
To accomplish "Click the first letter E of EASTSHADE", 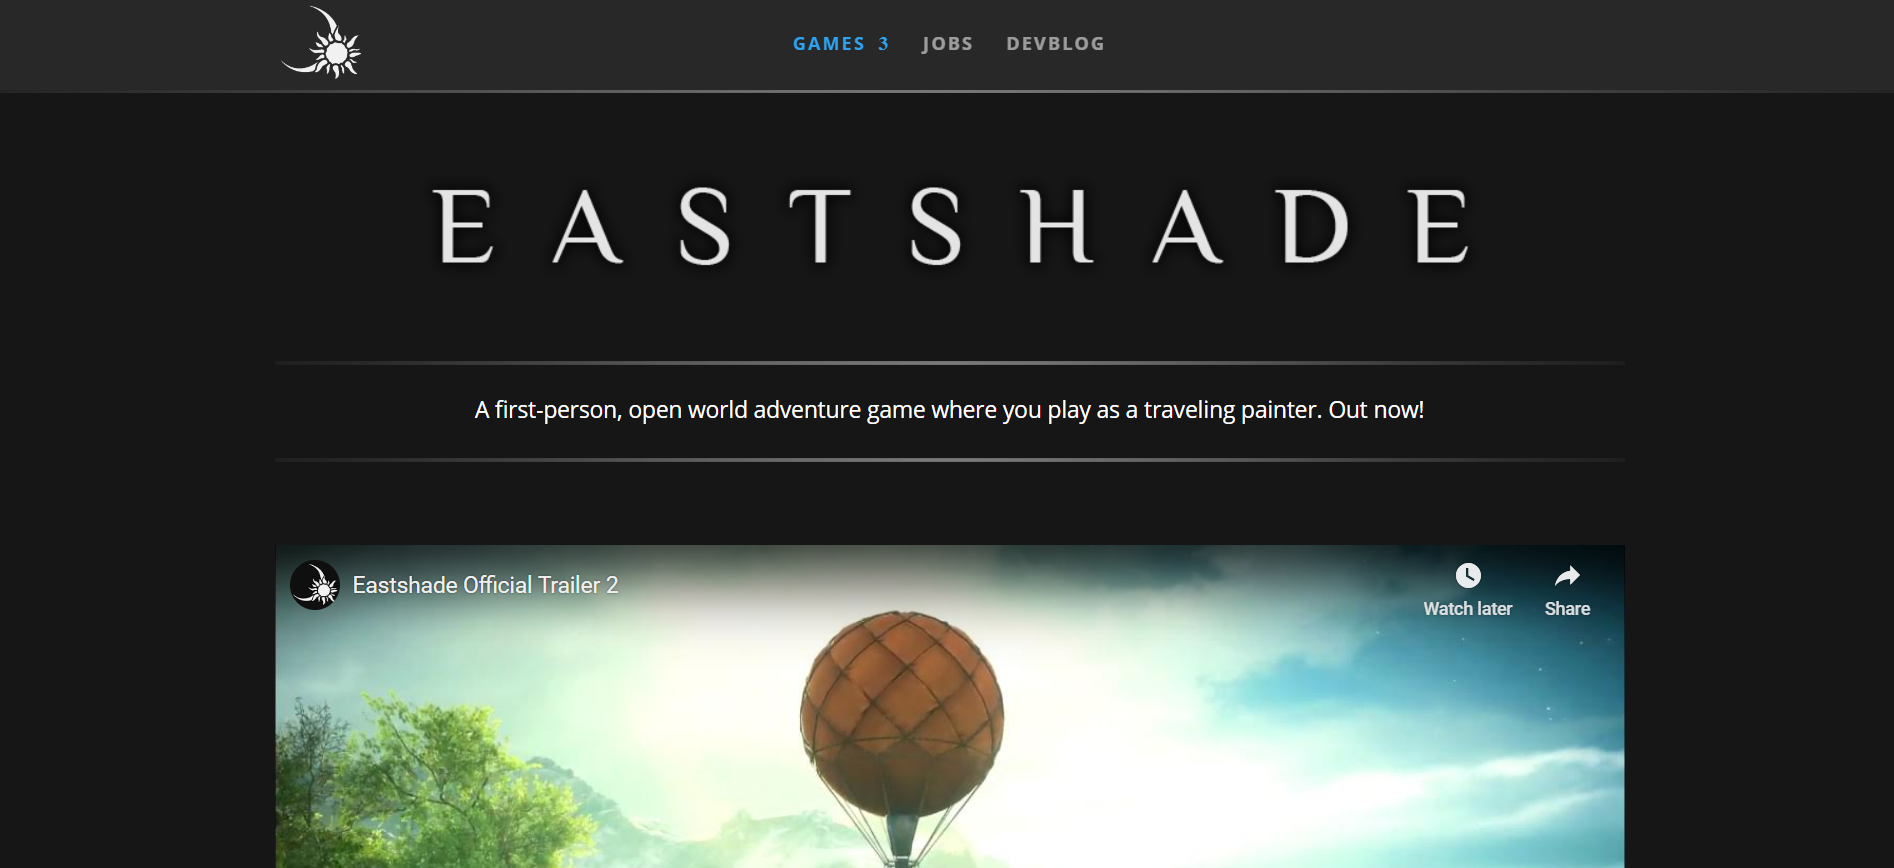I will click(463, 227).
